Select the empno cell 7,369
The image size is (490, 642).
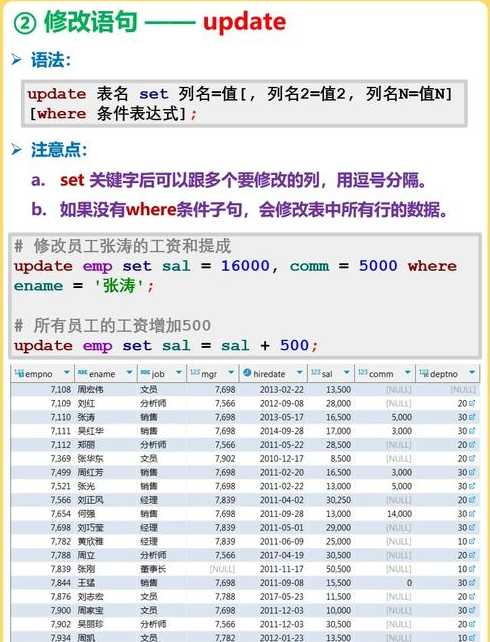pos(61,459)
